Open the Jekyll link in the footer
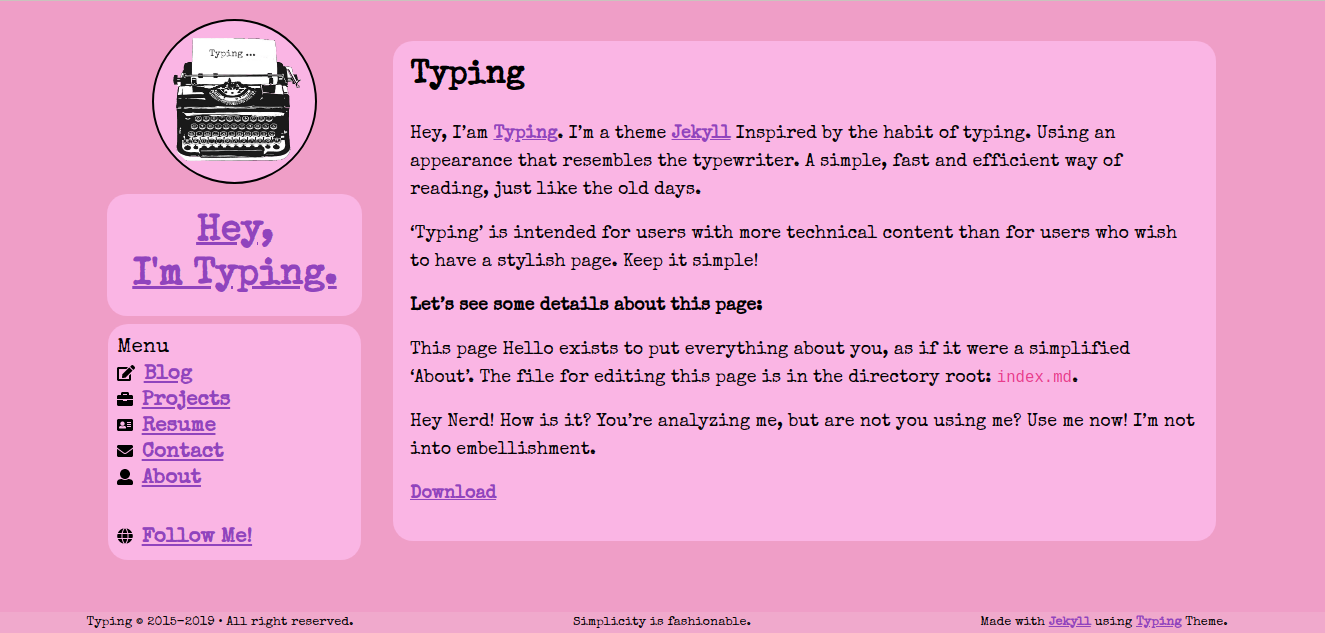This screenshot has height=633, width=1325. click(x=1070, y=621)
